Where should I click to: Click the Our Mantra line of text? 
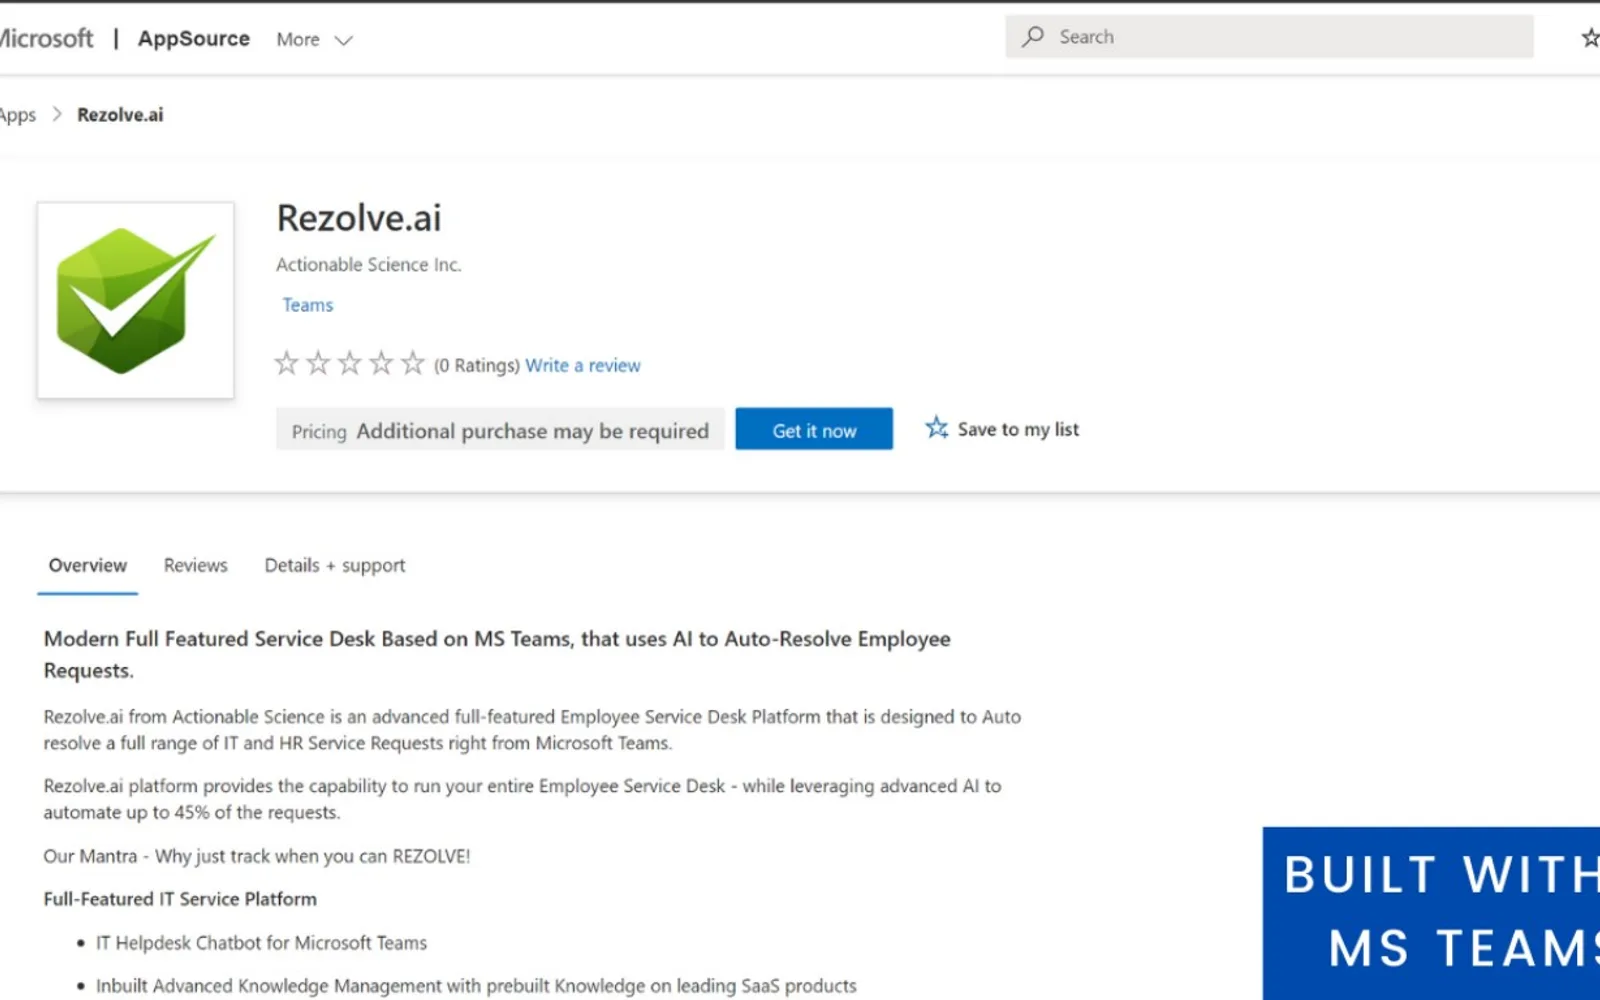pos(257,856)
